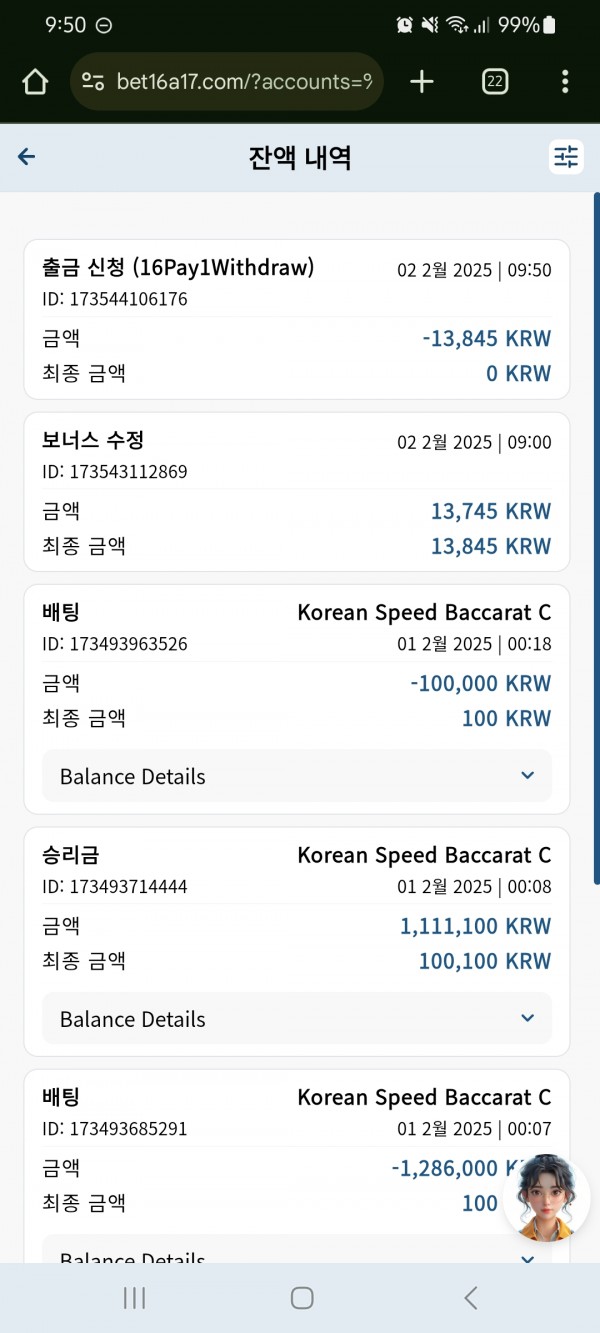Viewport: 600px width, 1333px height.
Task: Select the 출금 신청 (16Pay1Withdraw) transaction
Action: [297, 320]
